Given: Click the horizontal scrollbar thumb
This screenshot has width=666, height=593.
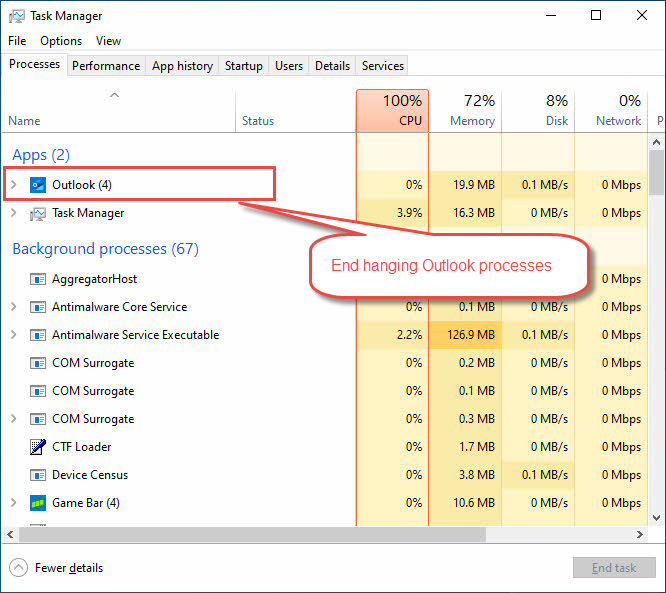Looking at the screenshot, I should (x=252, y=534).
